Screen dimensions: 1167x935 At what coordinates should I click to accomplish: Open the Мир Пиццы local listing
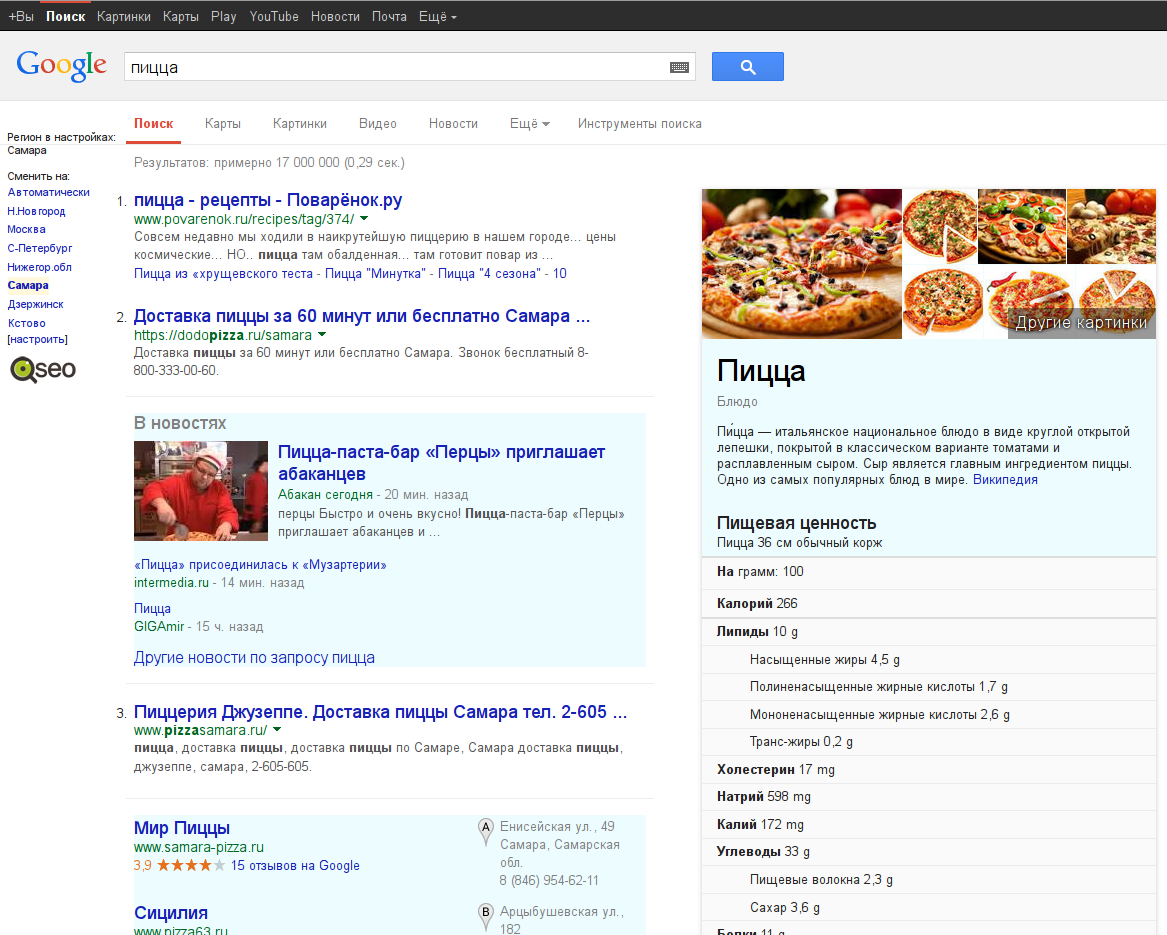tap(182, 828)
